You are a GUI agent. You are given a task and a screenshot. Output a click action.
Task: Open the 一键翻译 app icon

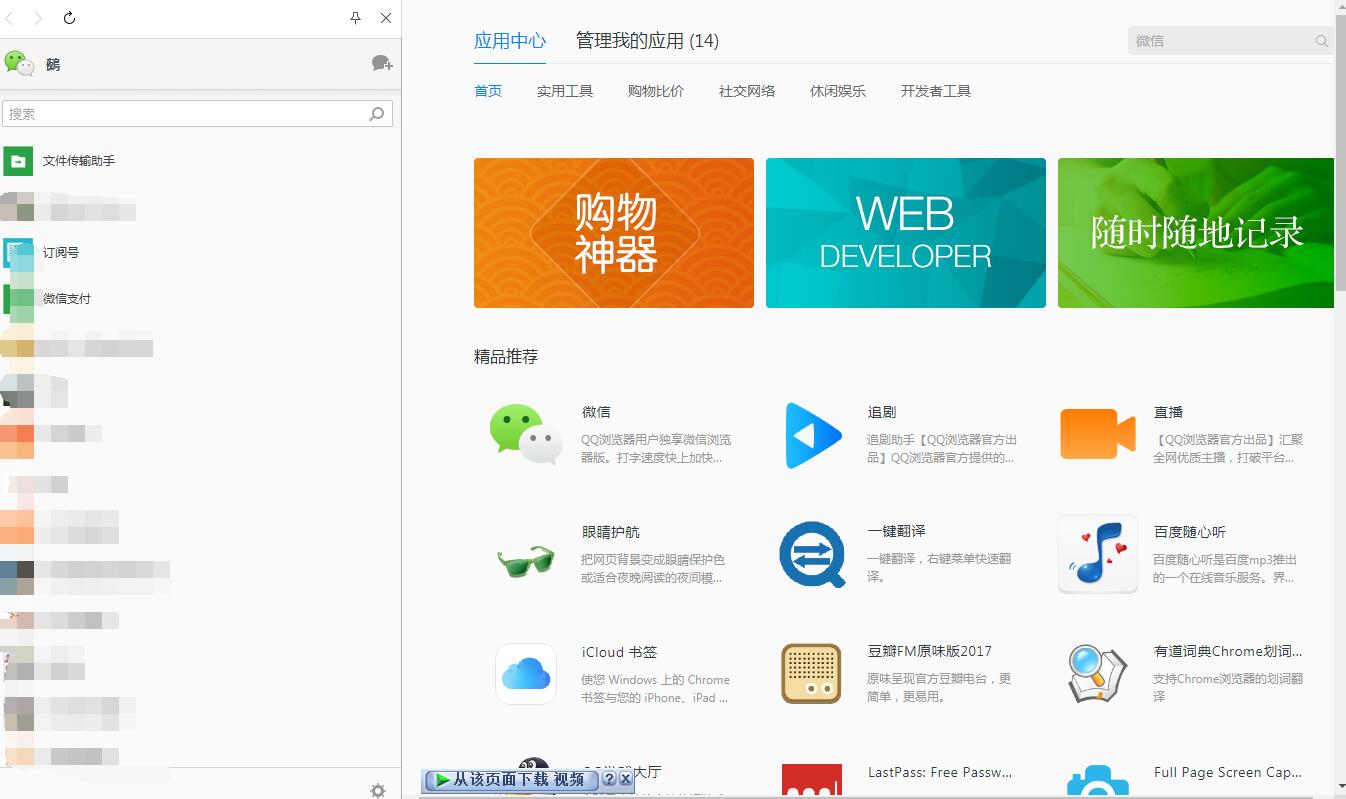pyautogui.click(x=811, y=554)
